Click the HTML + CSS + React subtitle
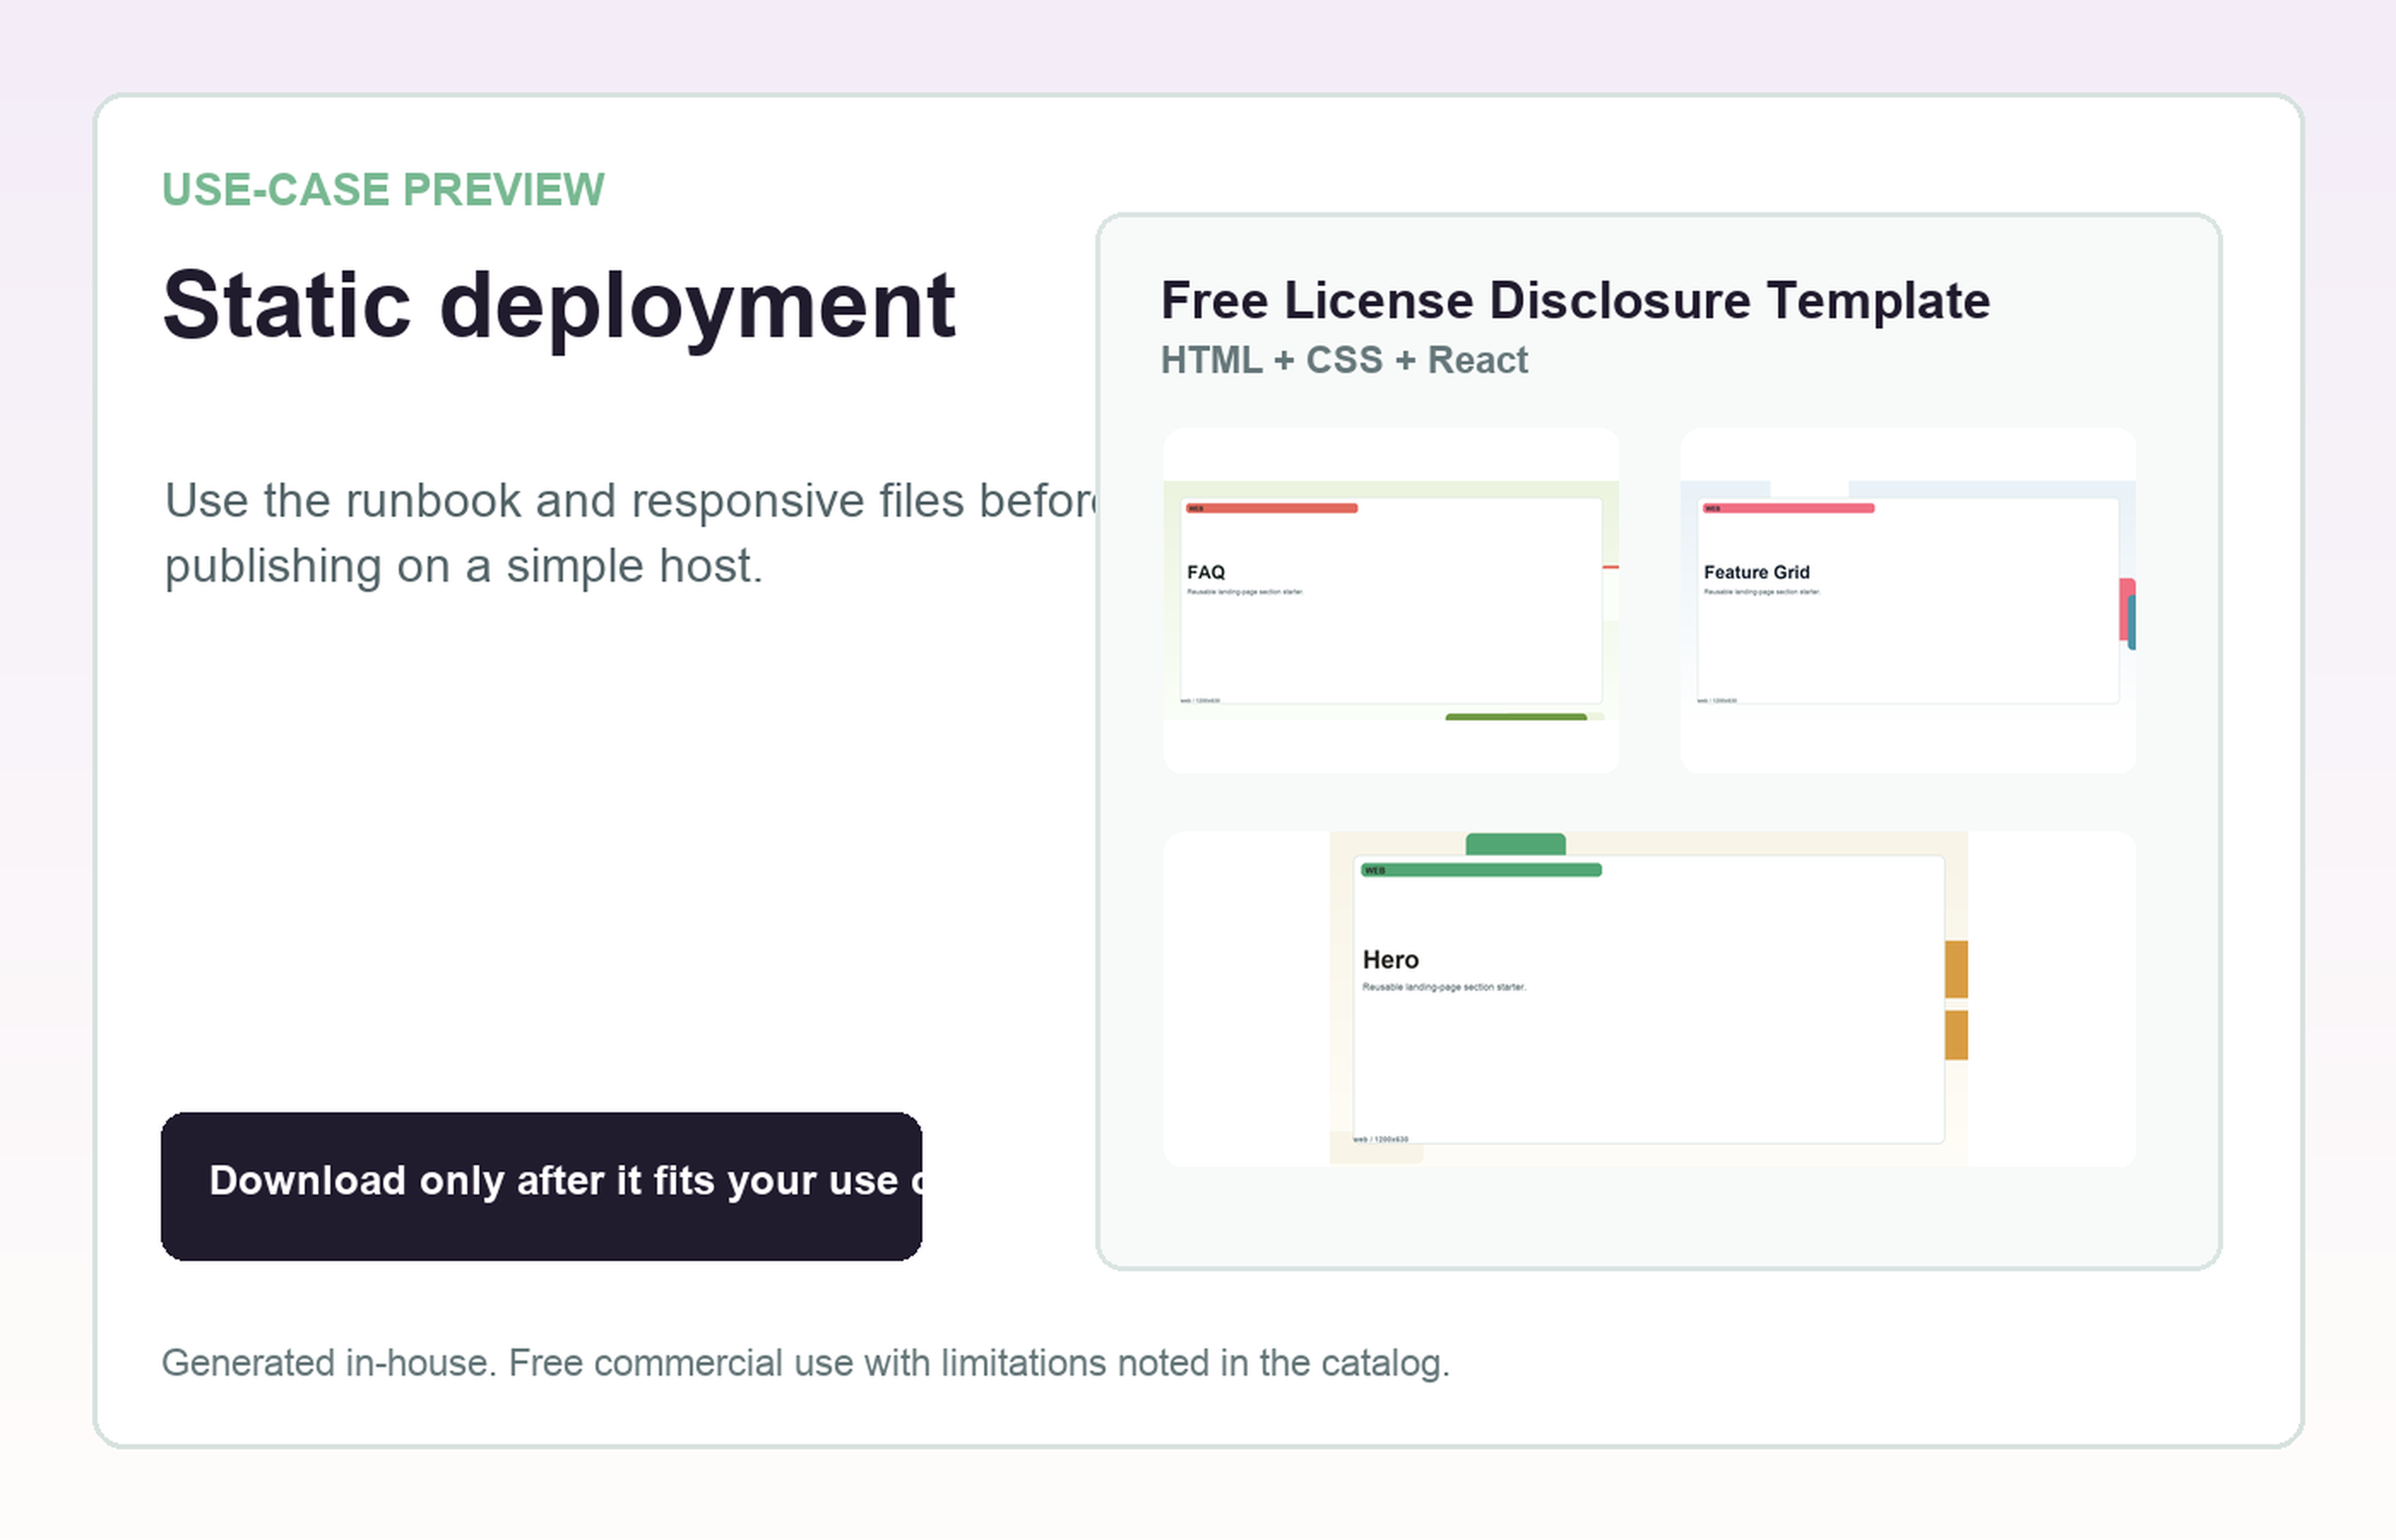The width and height of the screenshot is (2396, 1540). 1344,360
